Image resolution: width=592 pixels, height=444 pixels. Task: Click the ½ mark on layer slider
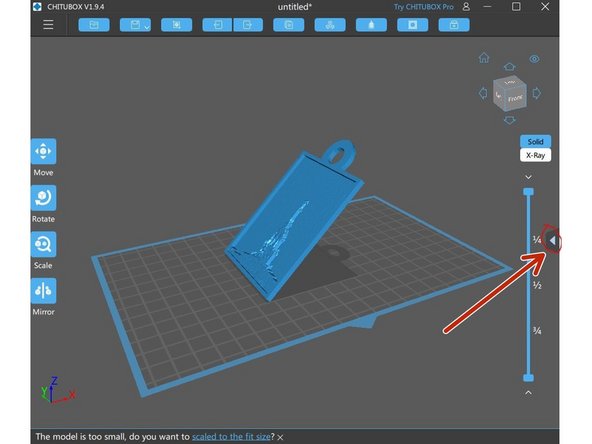(537, 285)
